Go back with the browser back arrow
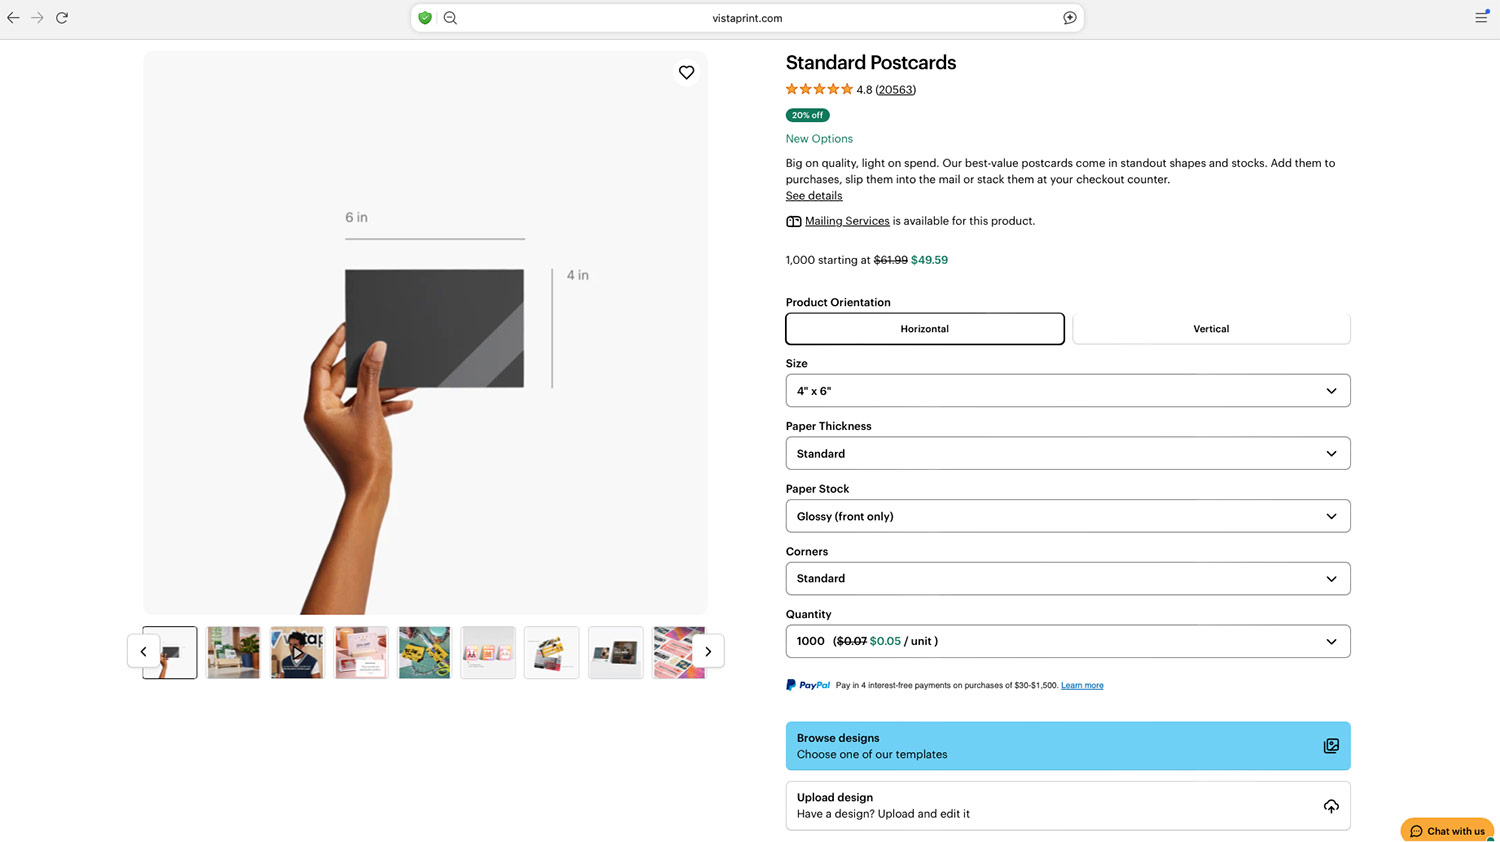Screen dimensions: 1500x842 click(13, 18)
